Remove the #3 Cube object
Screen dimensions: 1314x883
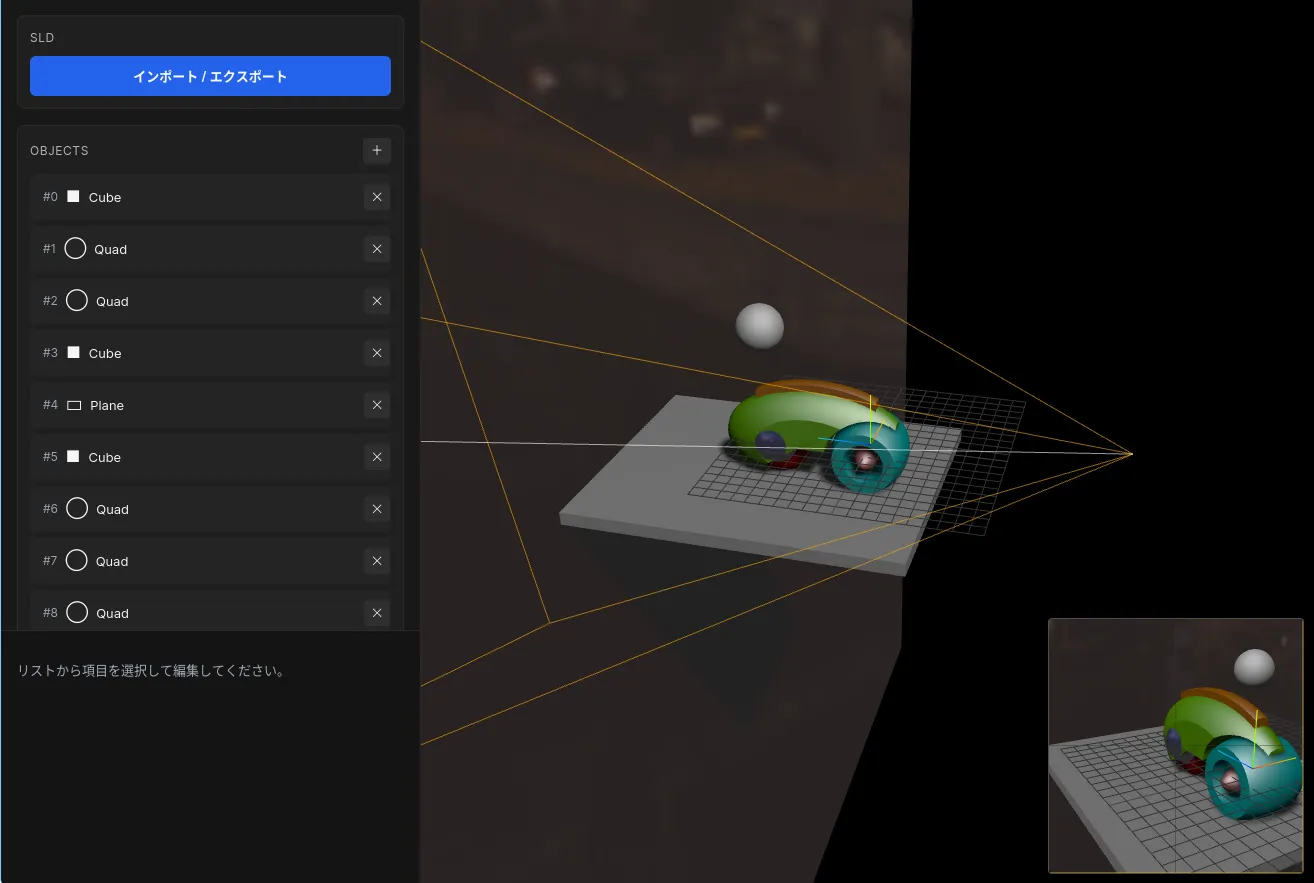tap(377, 353)
